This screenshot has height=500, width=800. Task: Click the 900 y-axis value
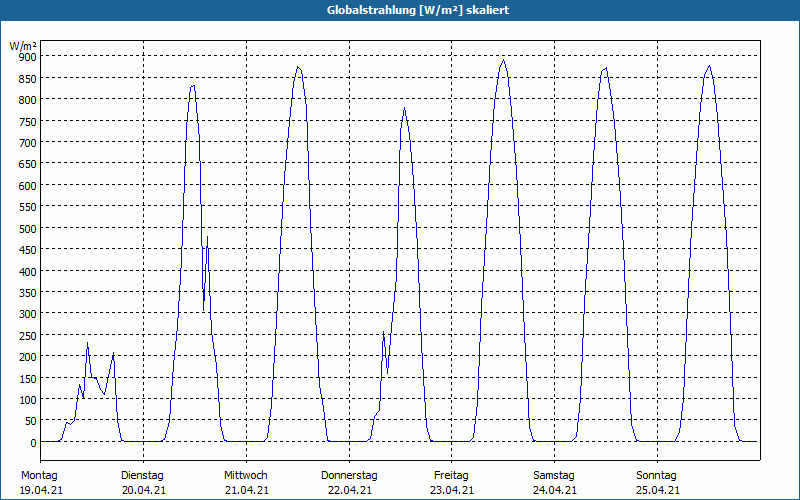pyautogui.click(x=28, y=57)
